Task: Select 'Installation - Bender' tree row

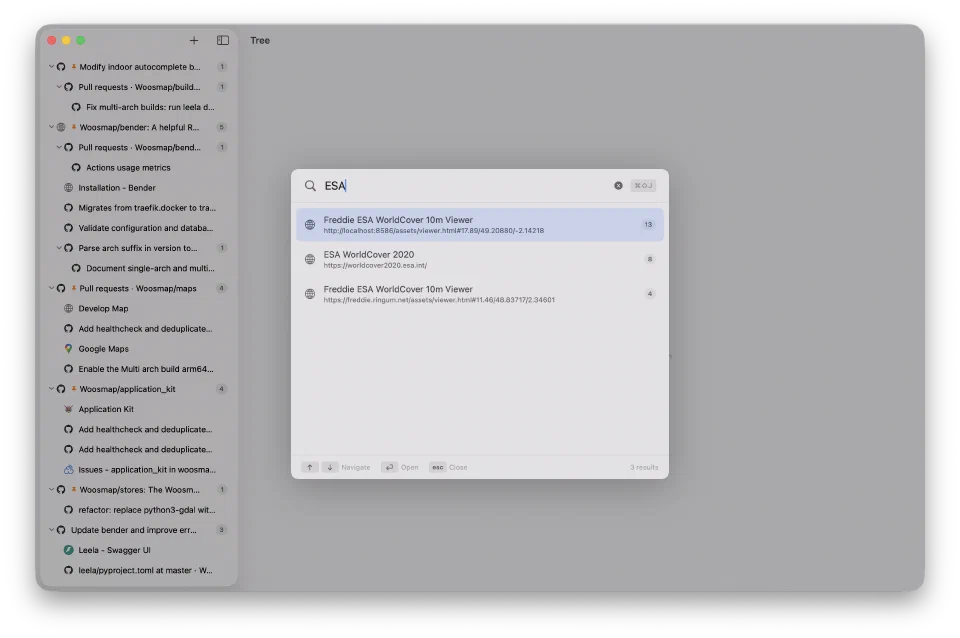Action: tap(137, 188)
